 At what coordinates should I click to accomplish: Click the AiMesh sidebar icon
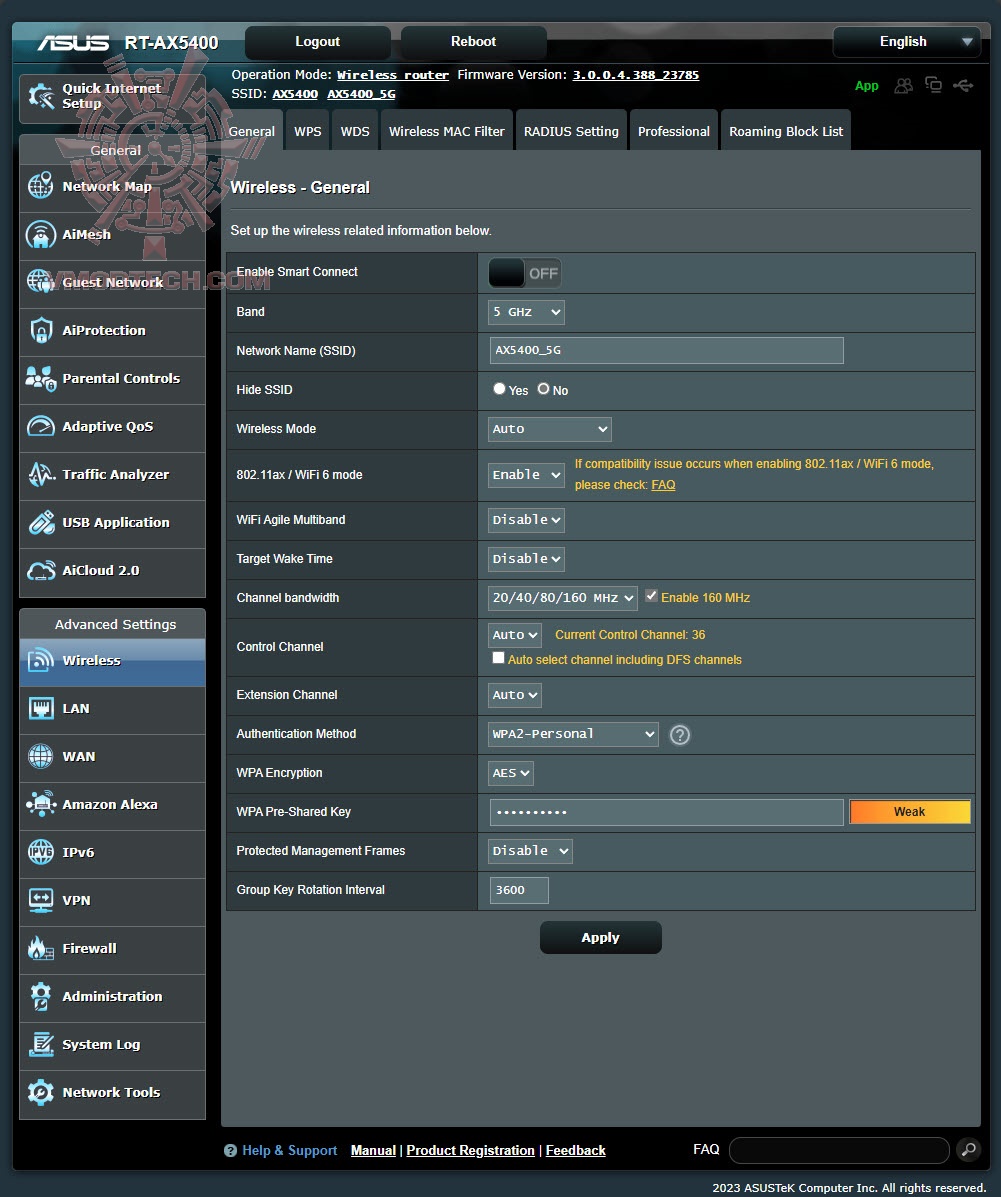click(40, 234)
